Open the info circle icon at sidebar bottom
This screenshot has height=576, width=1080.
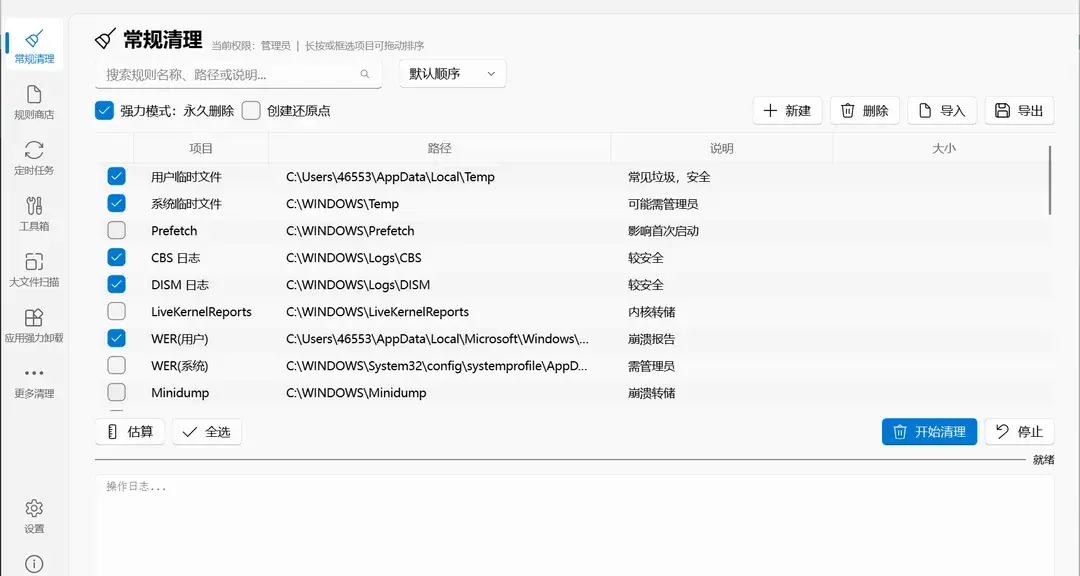click(34, 564)
